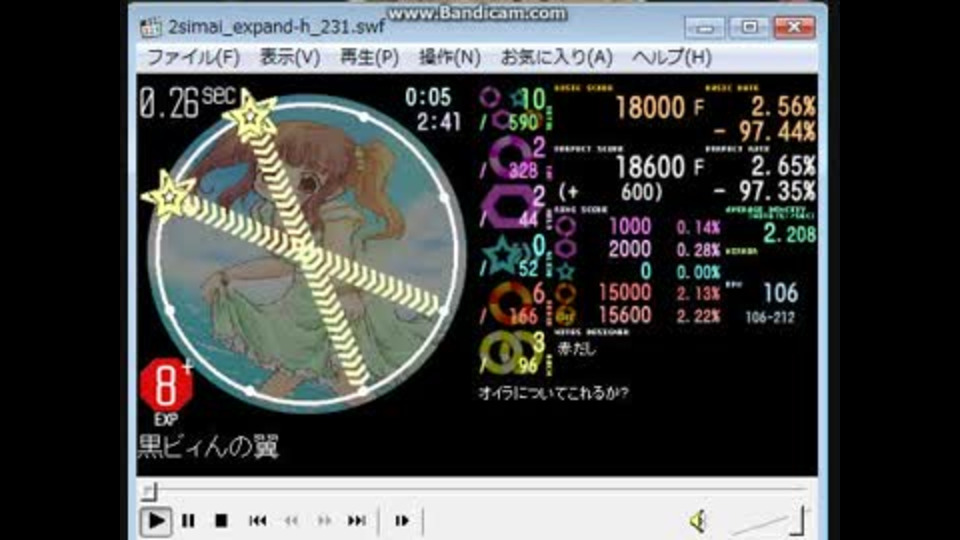Click the 15000 break score value
Image resolution: width=960 pixels, height=540 pixels.
(624, 293)
